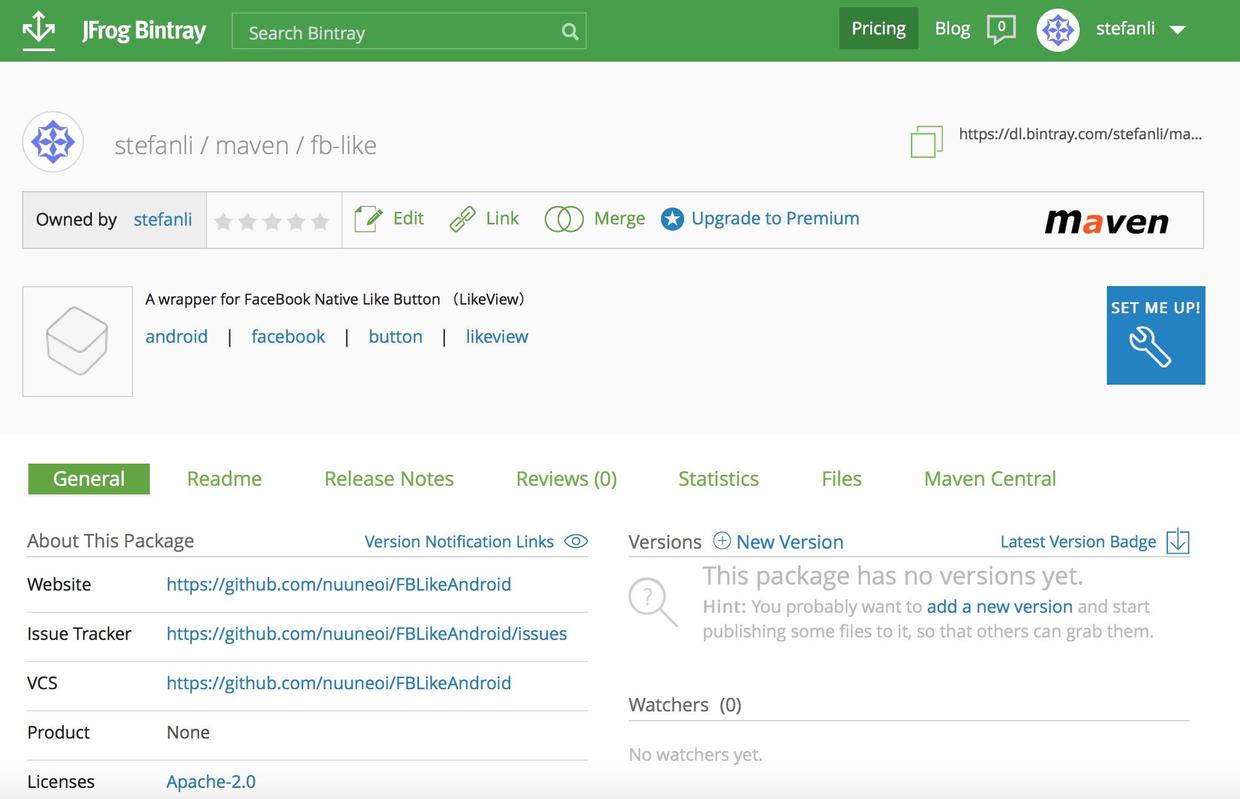The width and height of the screenshot is (1240, 799).
Task: Click the Latest Version Badge download icon
Action: [1178, 541]
